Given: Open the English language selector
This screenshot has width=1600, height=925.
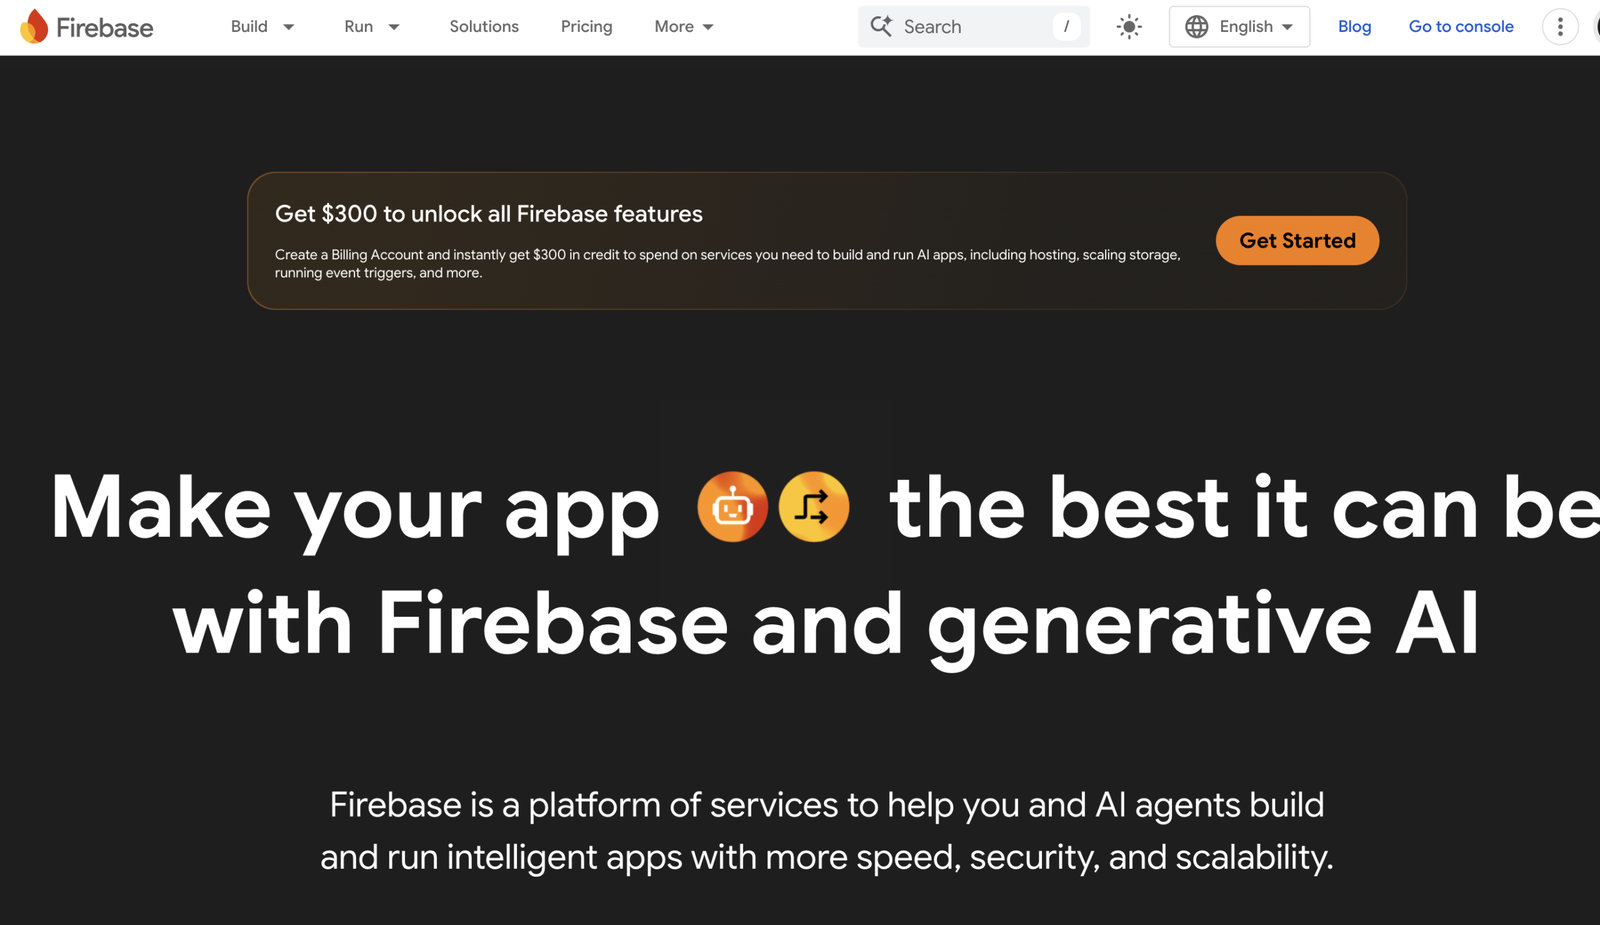Looking at the screenshot, I should [1239, 27].
